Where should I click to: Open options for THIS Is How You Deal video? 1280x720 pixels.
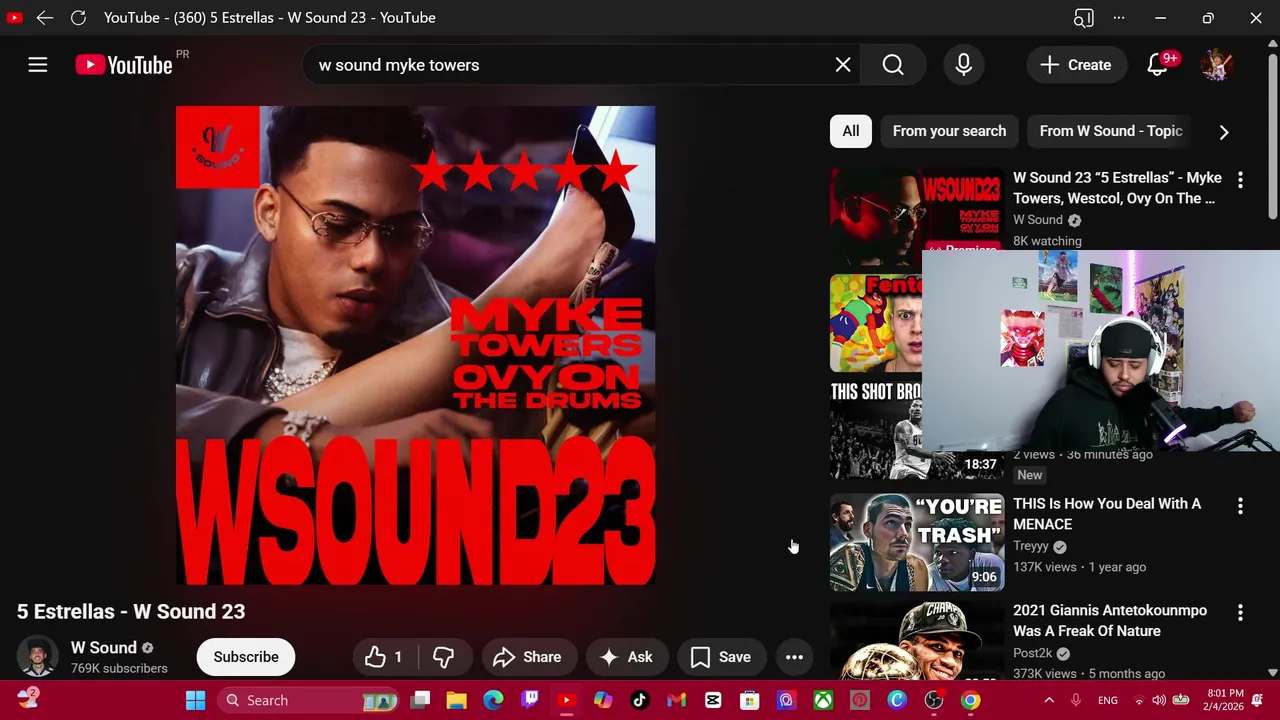(x=1240, y=506)
